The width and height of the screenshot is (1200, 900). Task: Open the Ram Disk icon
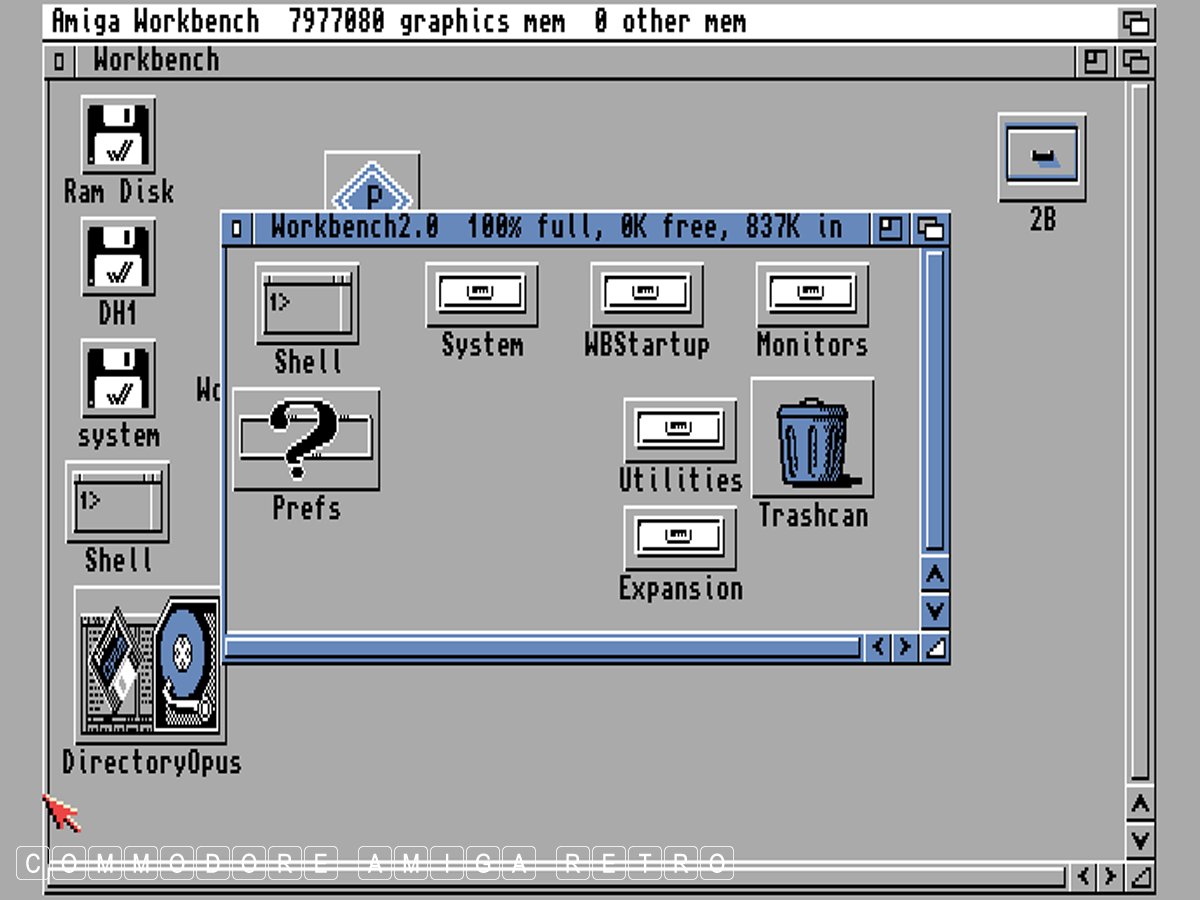[118, 135]
